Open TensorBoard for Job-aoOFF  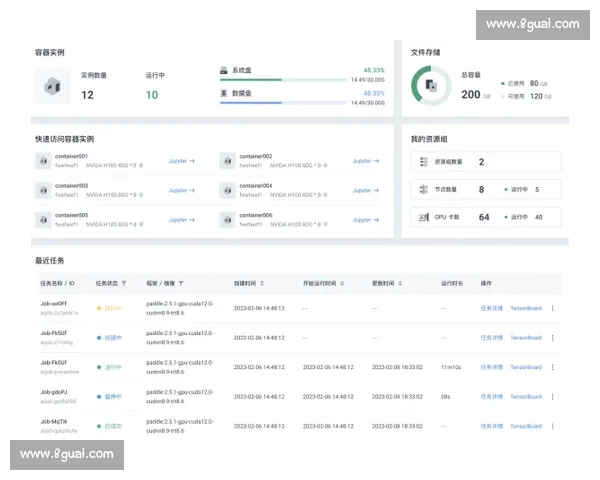[x=526, y=309]
